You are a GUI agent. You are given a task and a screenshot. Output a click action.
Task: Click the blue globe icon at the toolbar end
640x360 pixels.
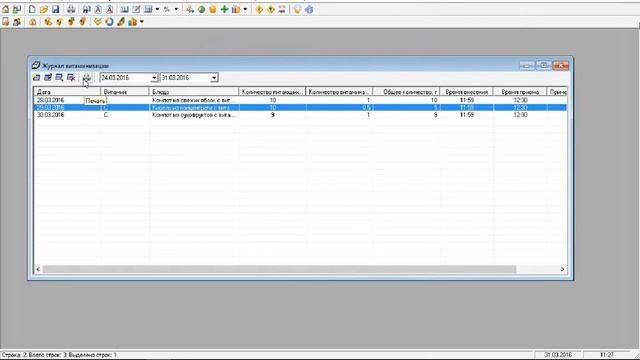coord(309,9)
